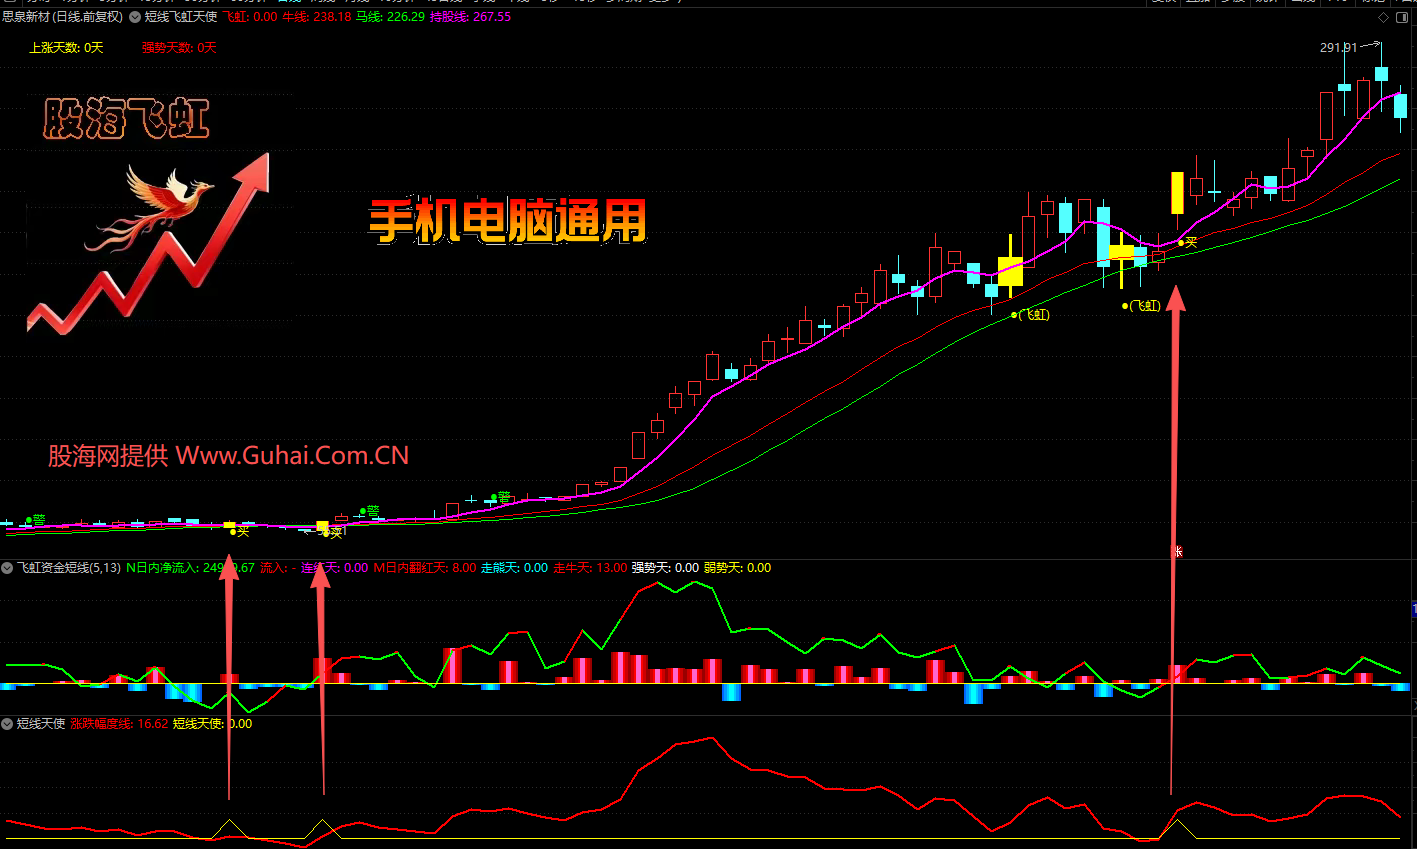Viewport: 1417px width, 849px height.
Task: Expand the 短线天使 panel dropdown arrow
Action: coord(7,724)
